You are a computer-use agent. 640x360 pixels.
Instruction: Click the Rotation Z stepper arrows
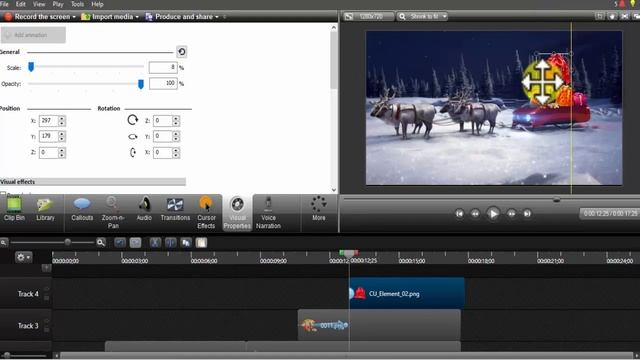point(176,121)
